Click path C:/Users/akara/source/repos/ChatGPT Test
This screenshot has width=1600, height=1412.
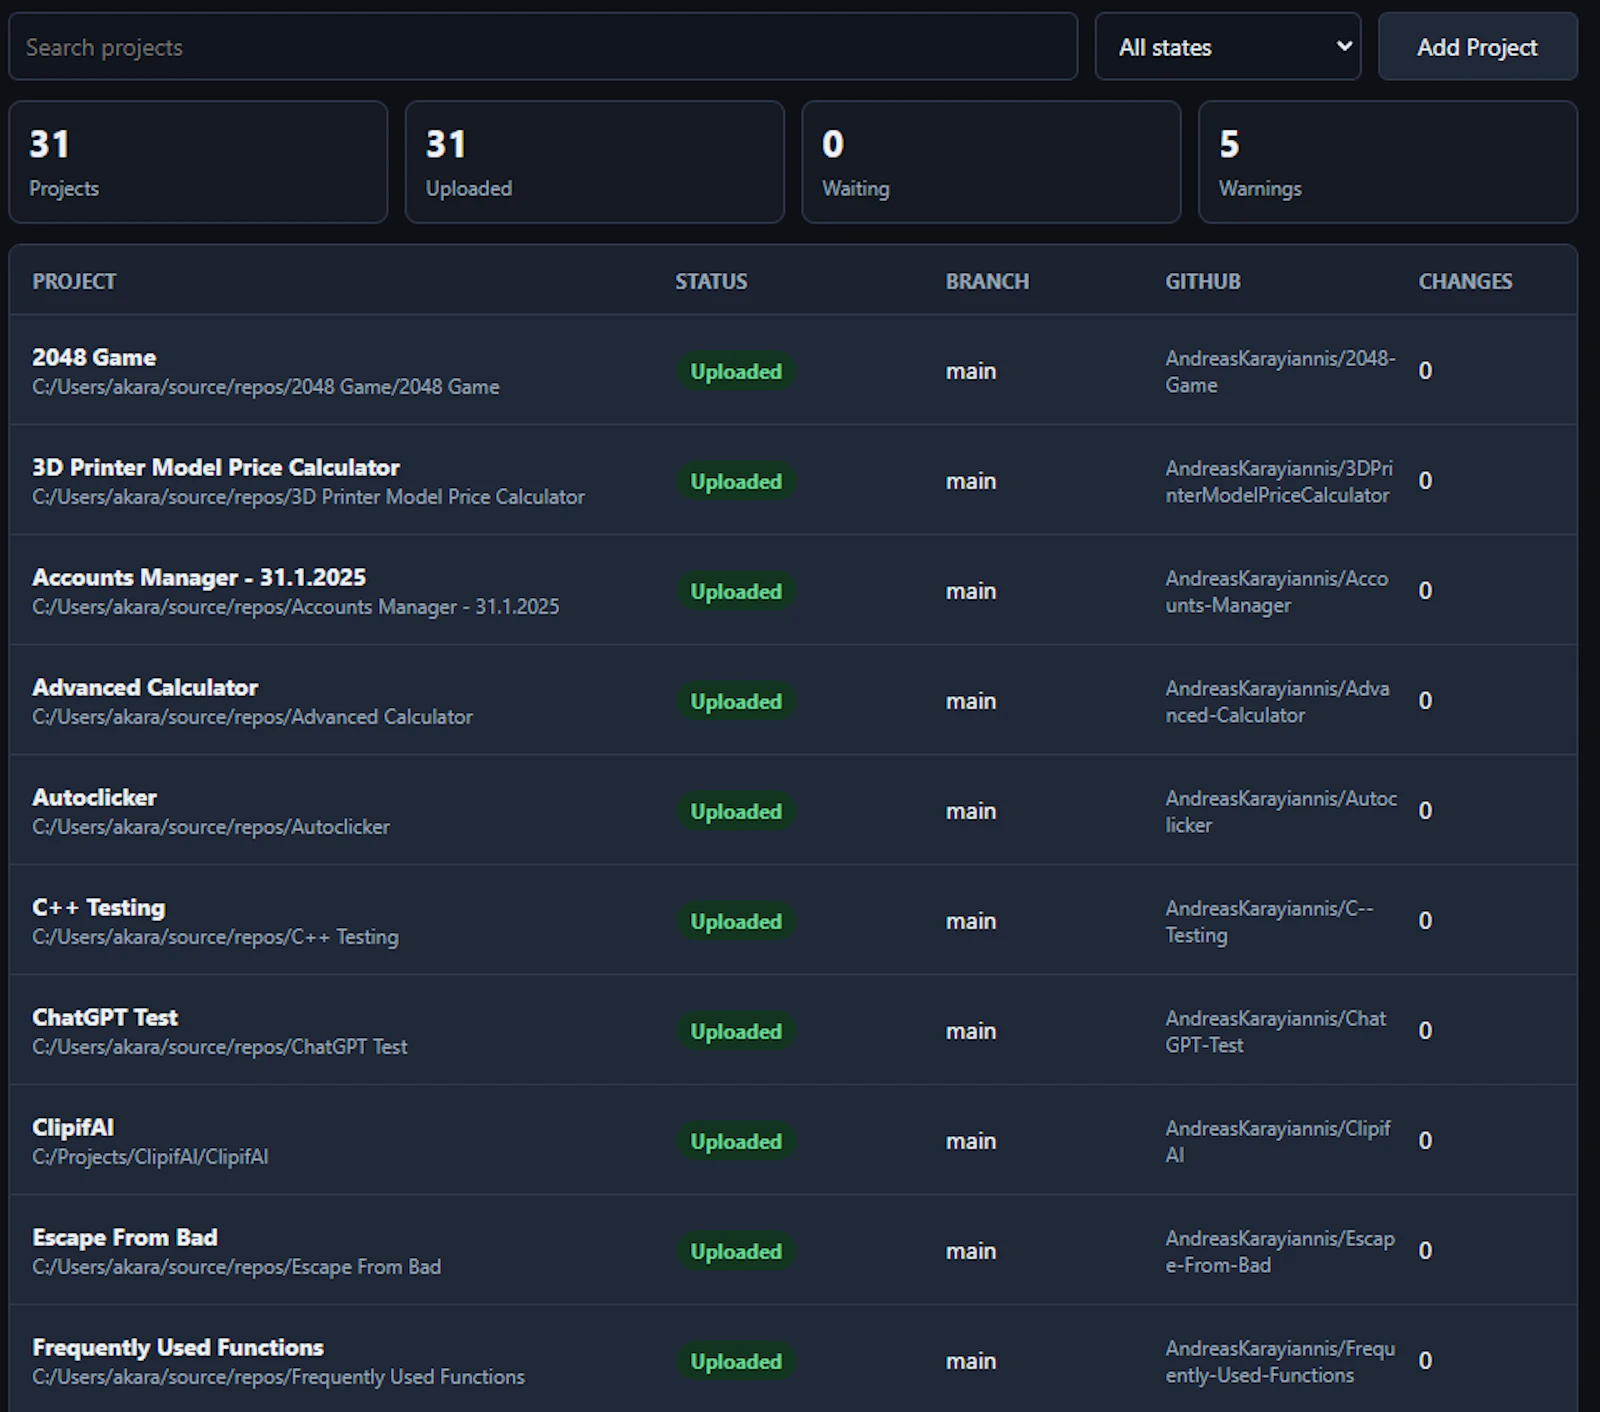(220, 1047)
